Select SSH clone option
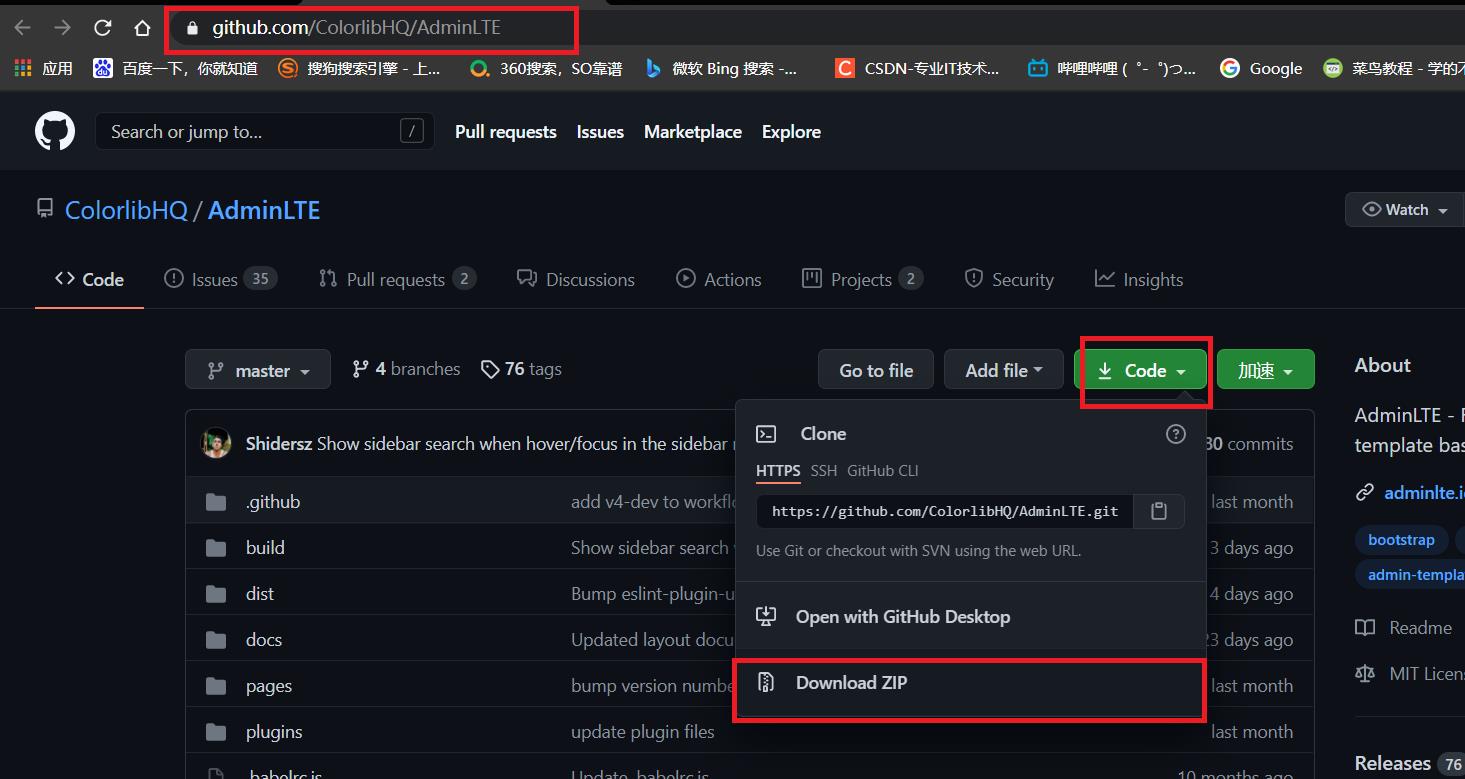 (x=824, y=470)
